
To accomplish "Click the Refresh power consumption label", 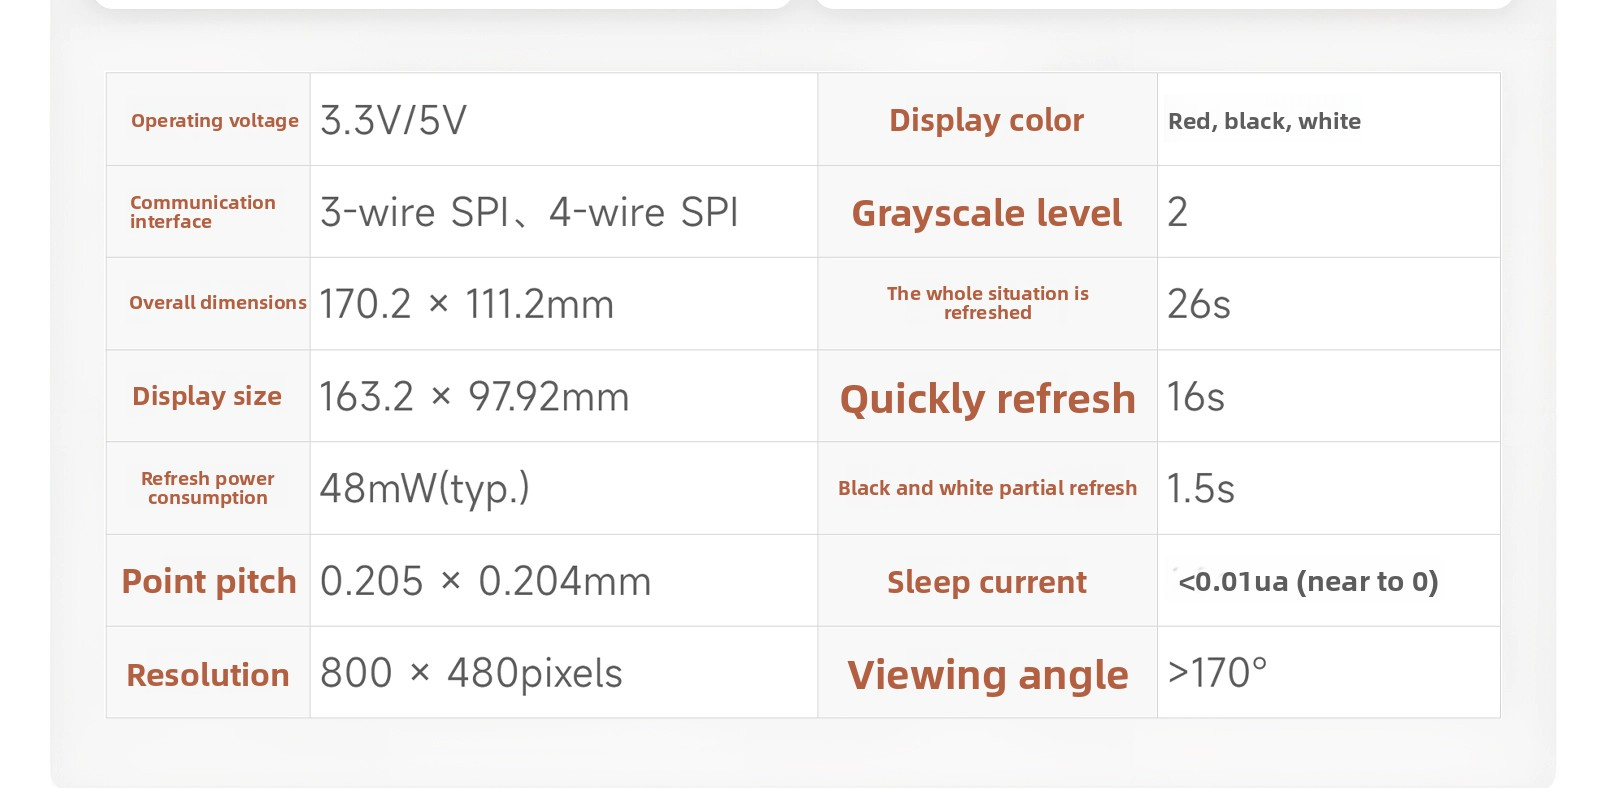I will coord(208,488).
